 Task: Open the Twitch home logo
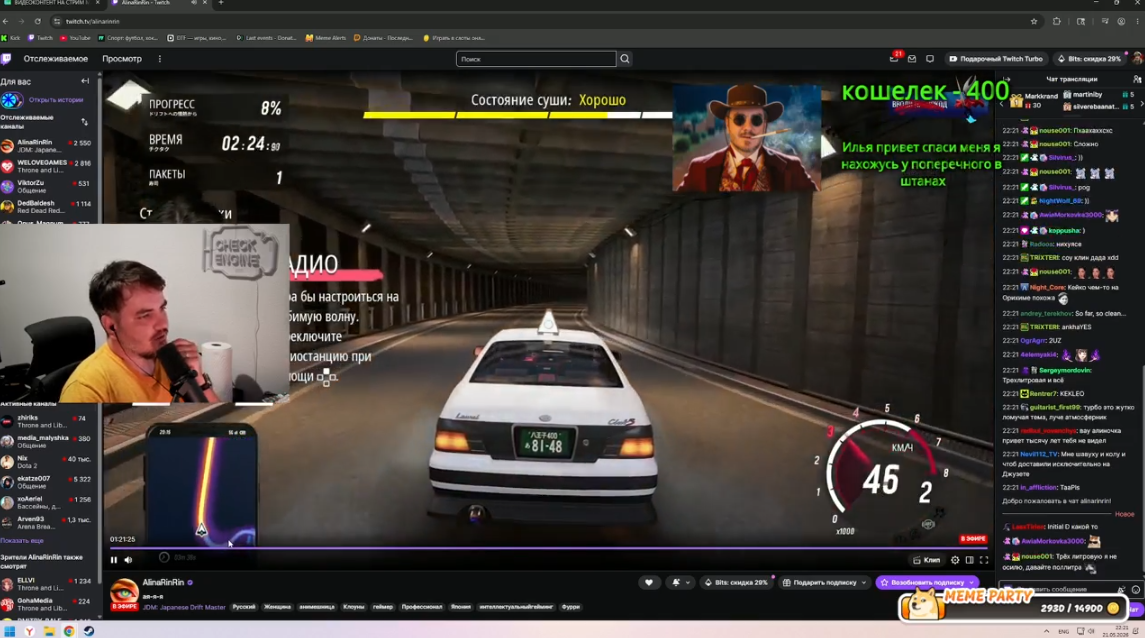[7, 58]
